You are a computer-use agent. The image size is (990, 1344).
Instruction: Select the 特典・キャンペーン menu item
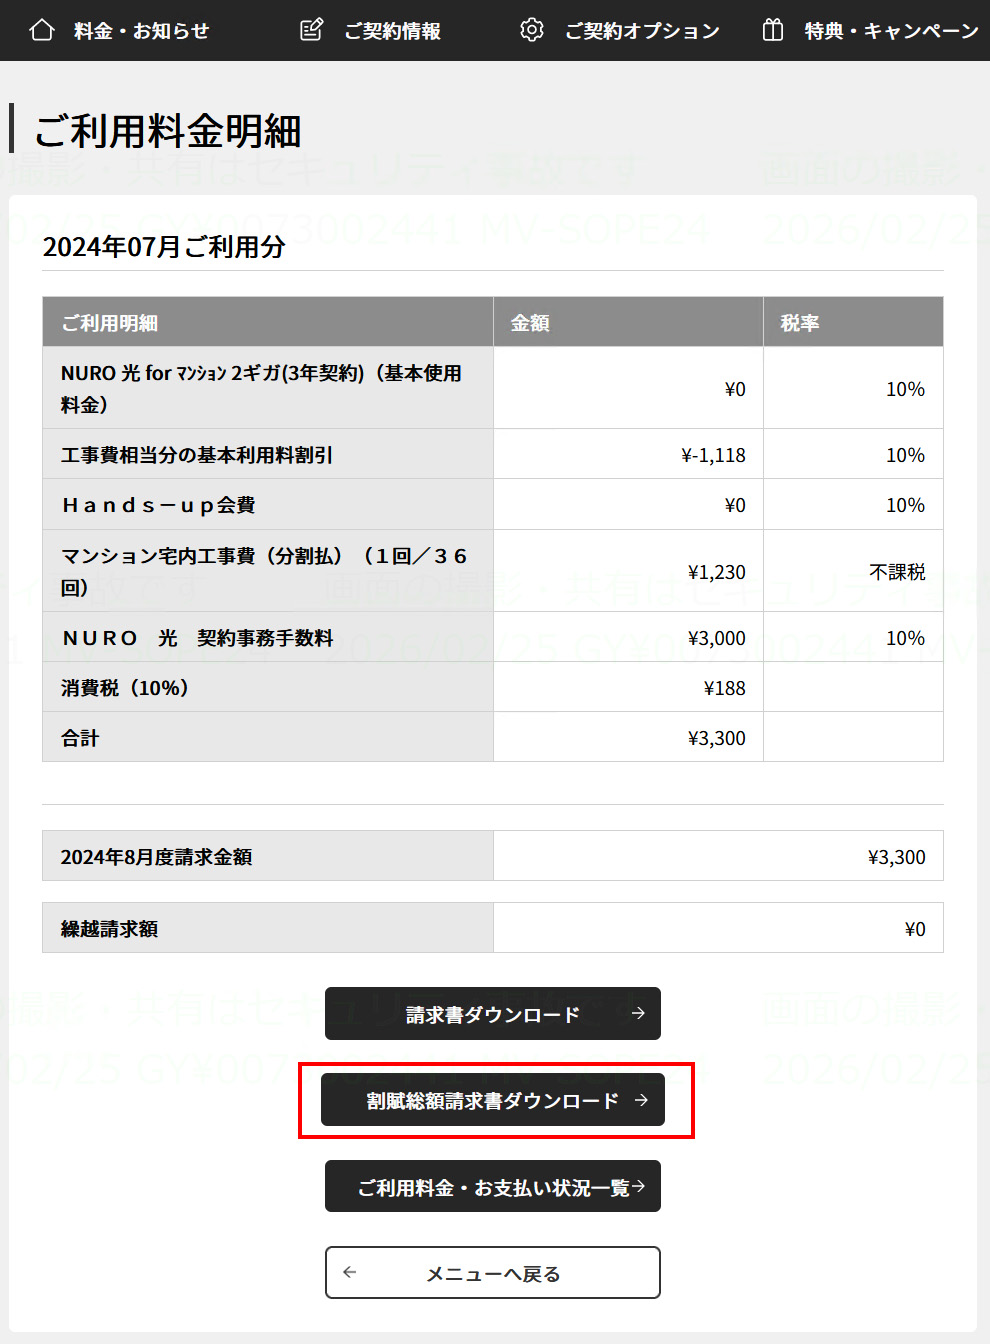coord(891,31)
